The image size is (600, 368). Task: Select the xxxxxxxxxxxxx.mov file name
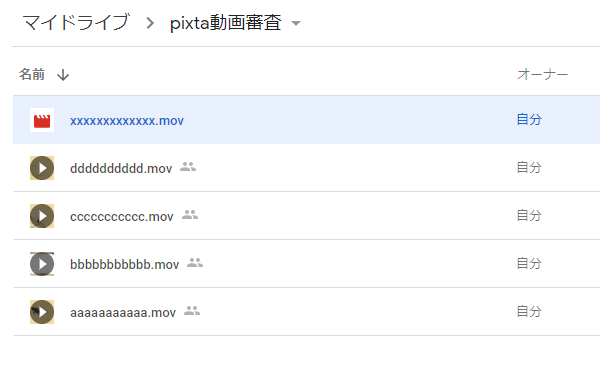click(x=127, y=121)
